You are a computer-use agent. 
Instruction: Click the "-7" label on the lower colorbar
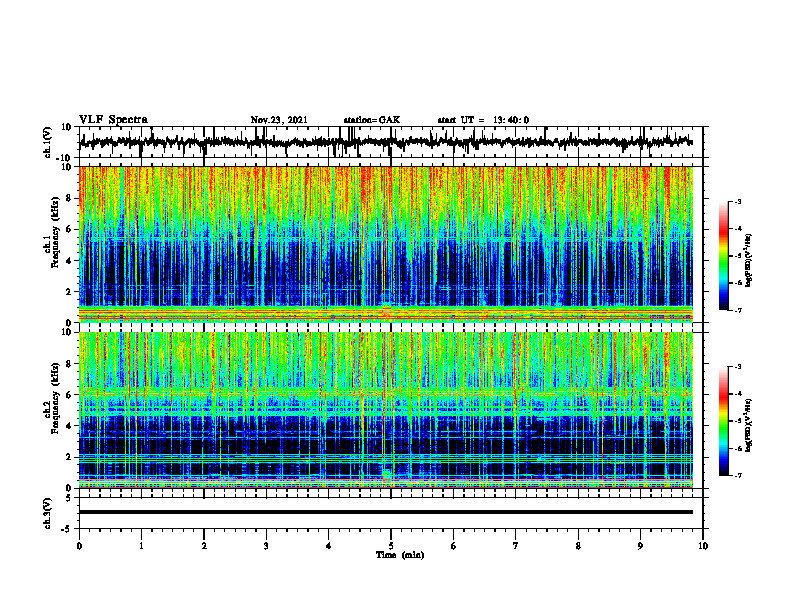point(738,475)
